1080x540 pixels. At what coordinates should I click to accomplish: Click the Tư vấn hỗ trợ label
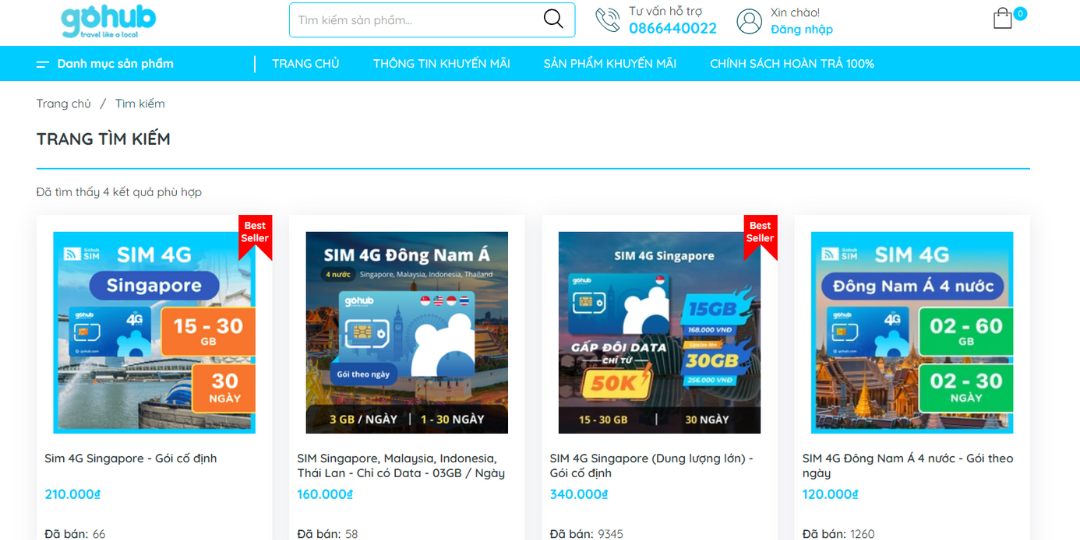click(665, 11)
